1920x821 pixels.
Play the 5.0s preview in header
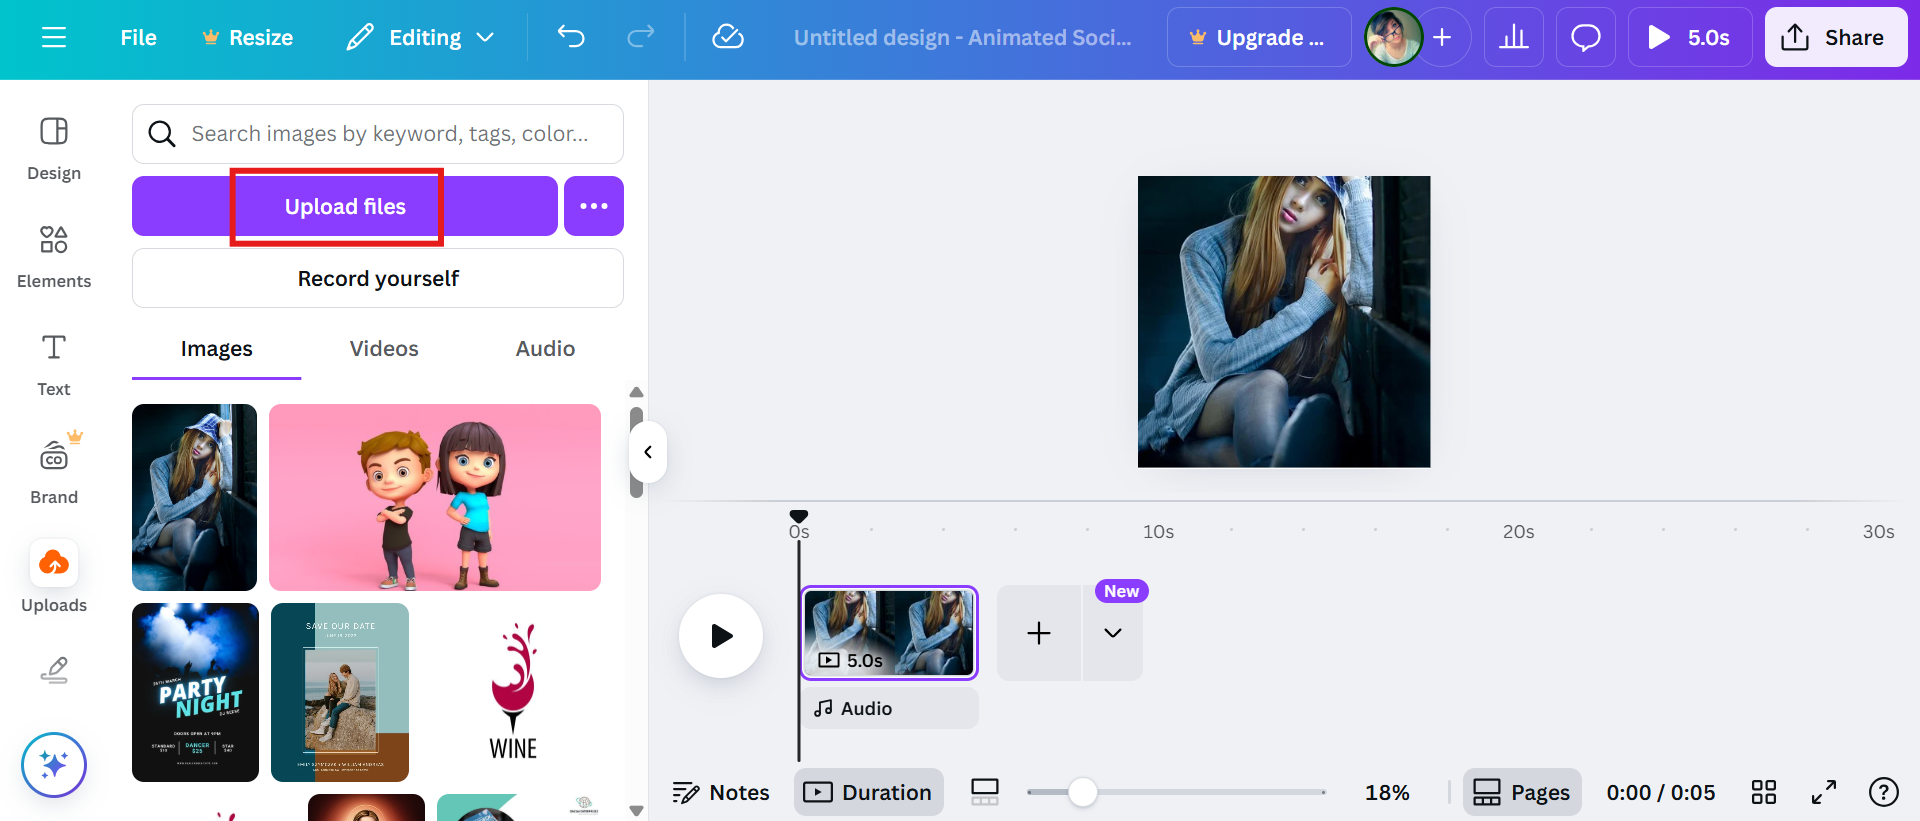tap(1690, 38)
